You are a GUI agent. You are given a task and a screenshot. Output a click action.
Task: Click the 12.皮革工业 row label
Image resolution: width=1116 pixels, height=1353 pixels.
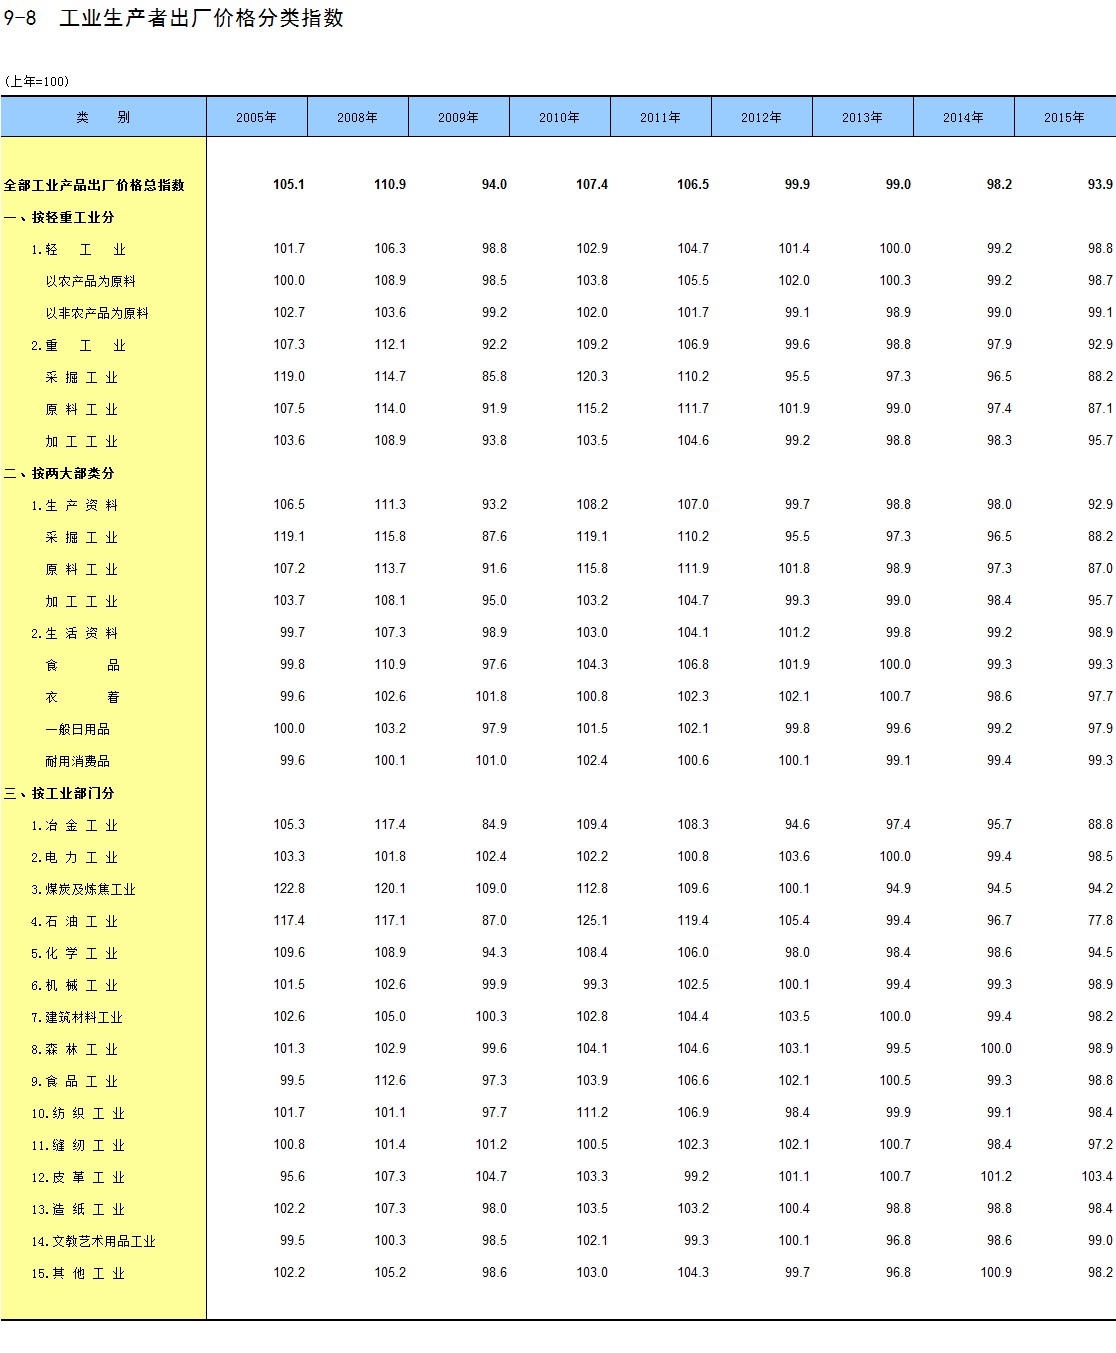[x=77, y=1177]
